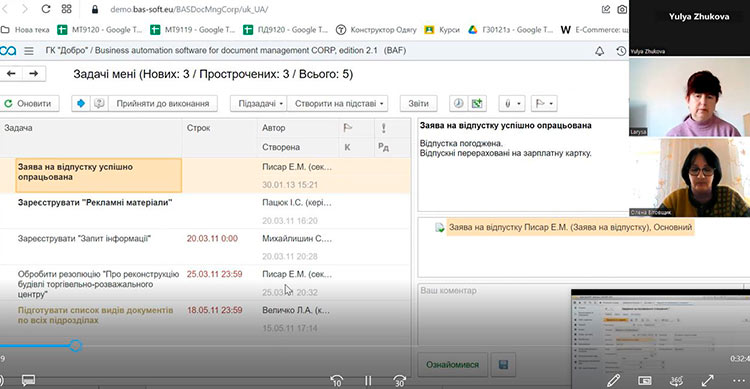
Task: Open the browser tab overview grid icon
Action: [x=66, y=9]
